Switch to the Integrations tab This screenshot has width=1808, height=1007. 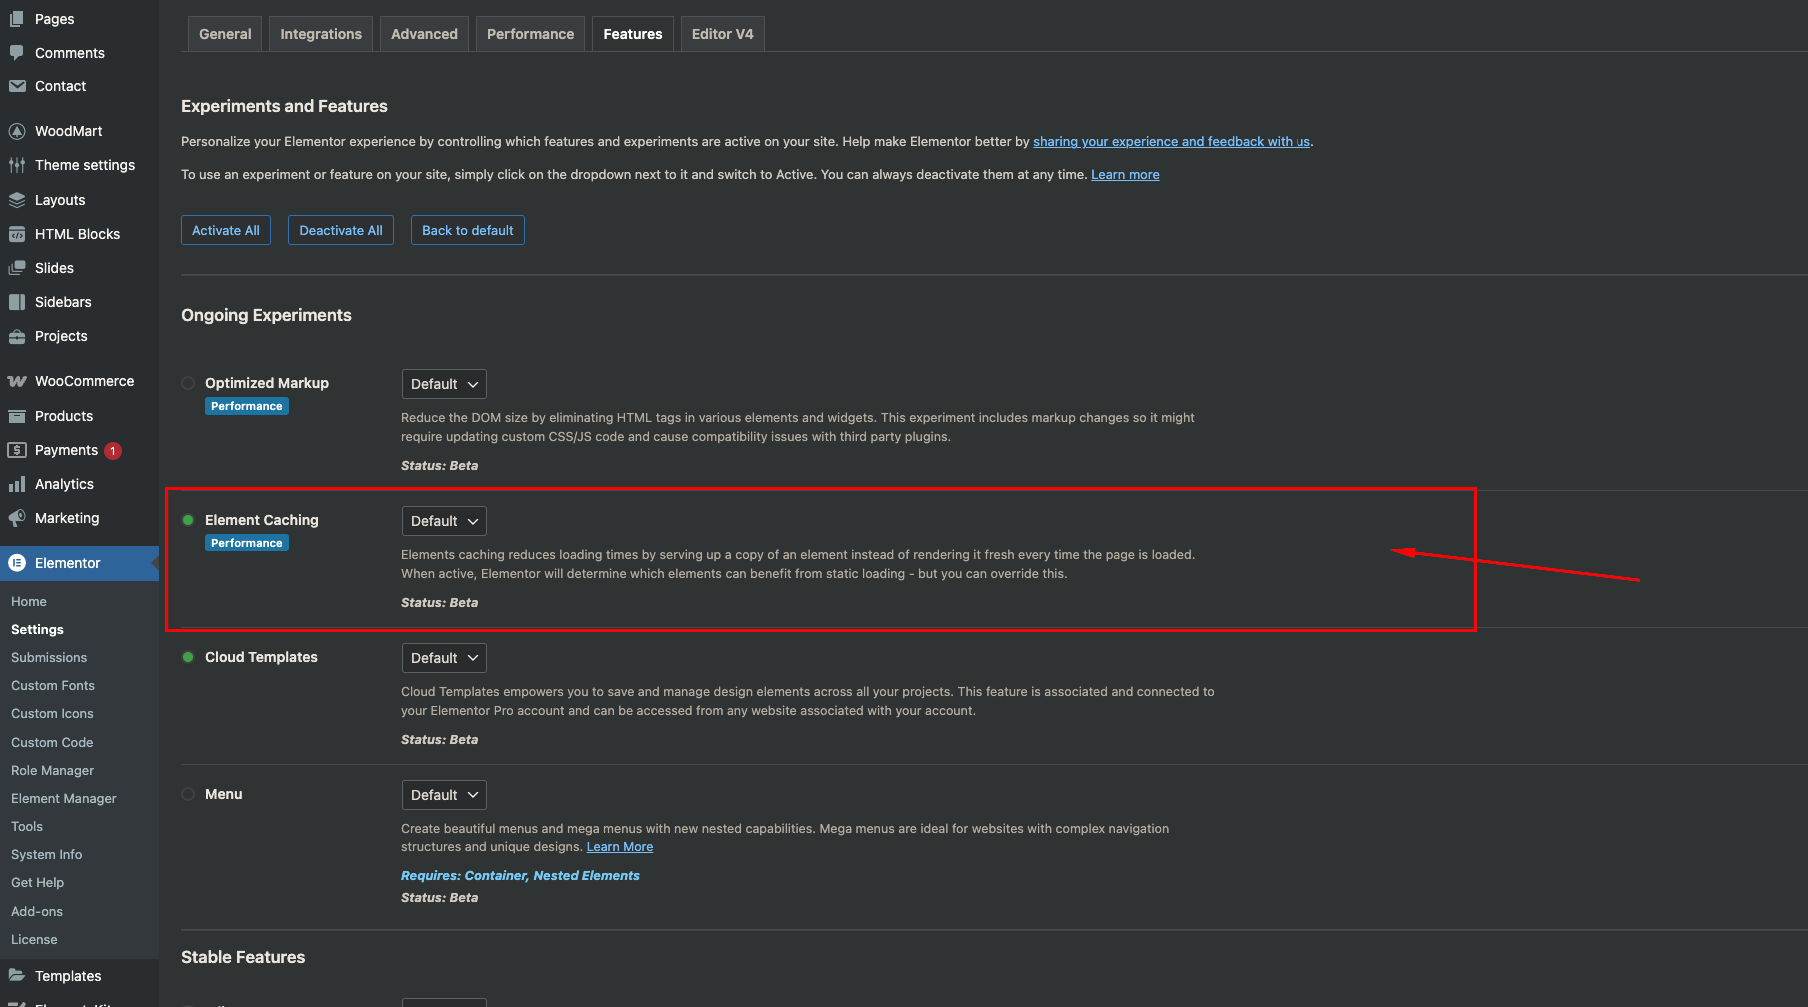click(321, 34)
